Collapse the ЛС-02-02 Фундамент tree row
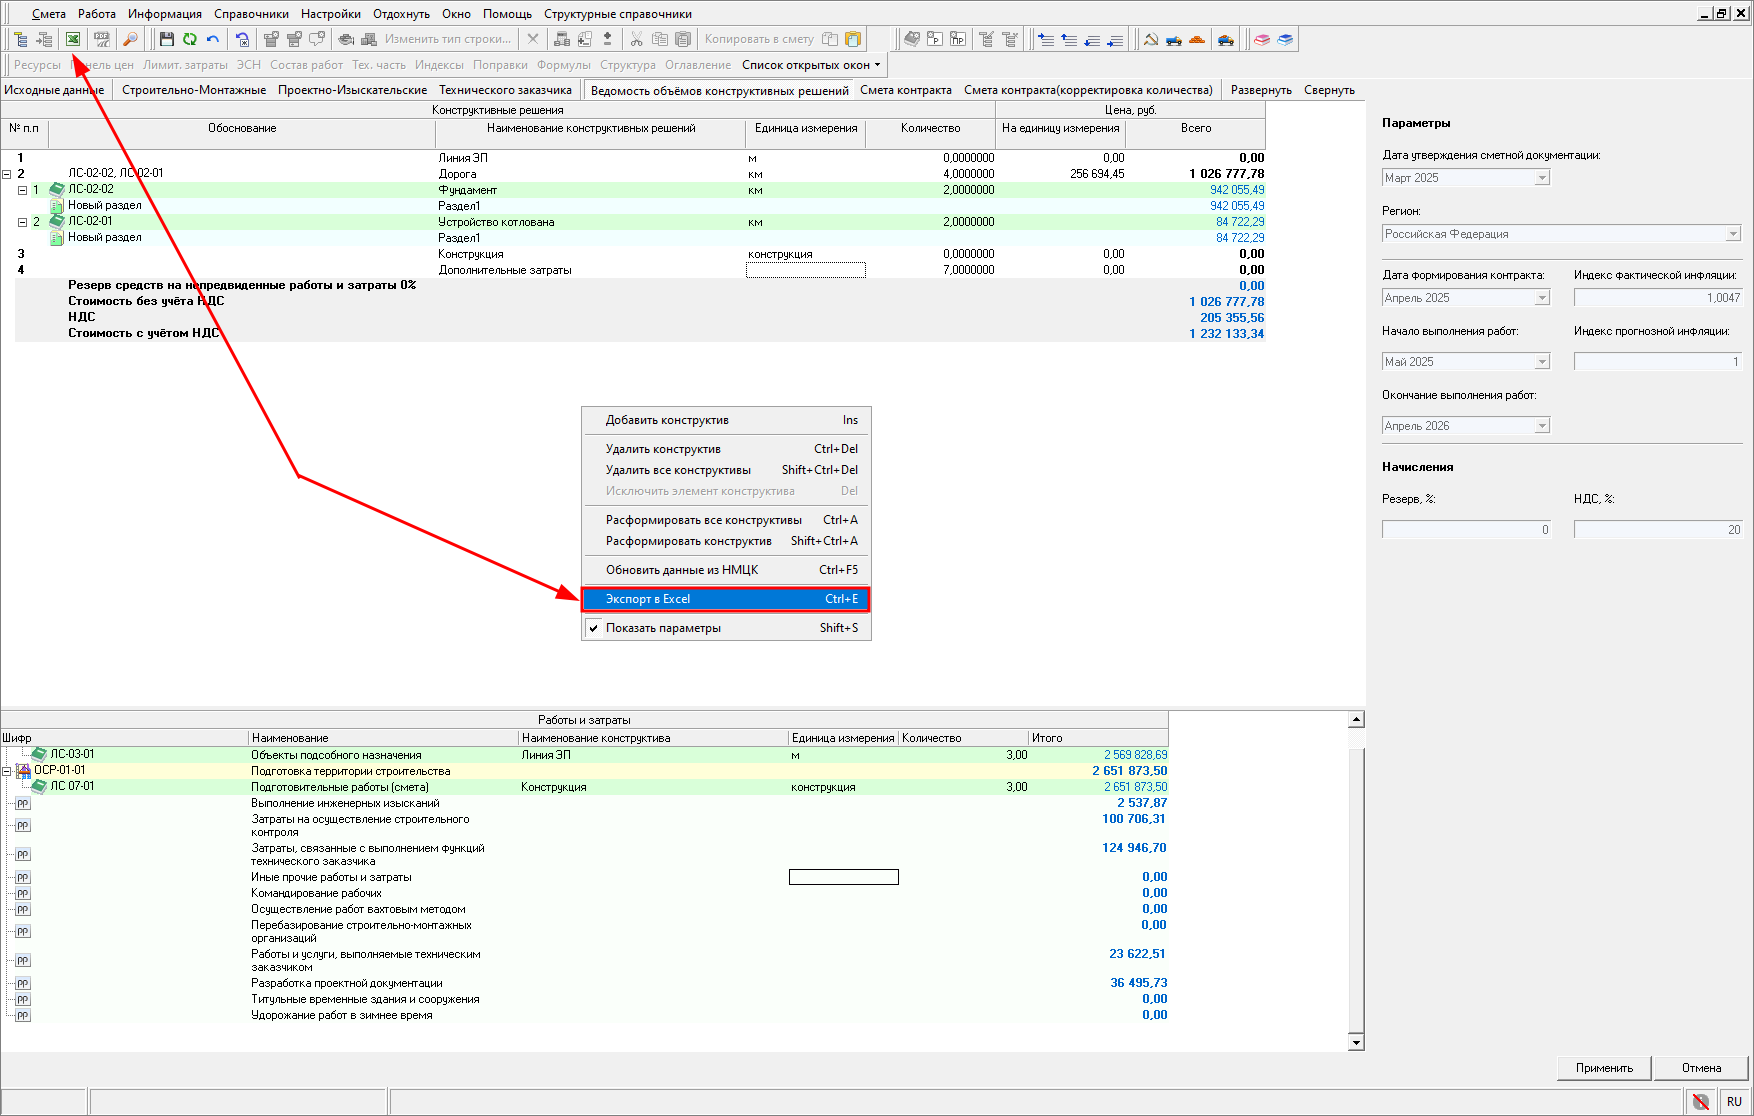Screen dimensions: 1754x1116 tap(22, 190)
